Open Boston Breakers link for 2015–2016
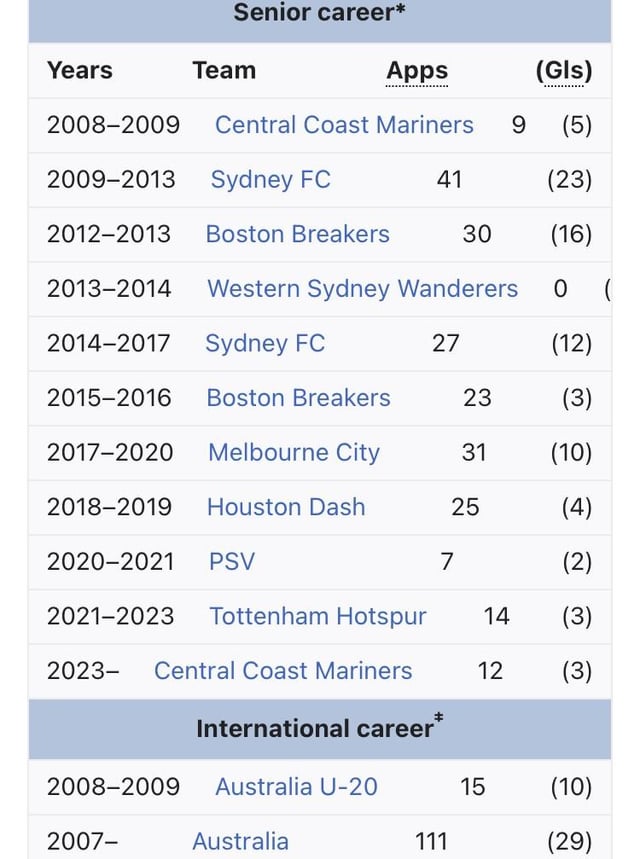640x859 pixels. click(x=298, y=398)
